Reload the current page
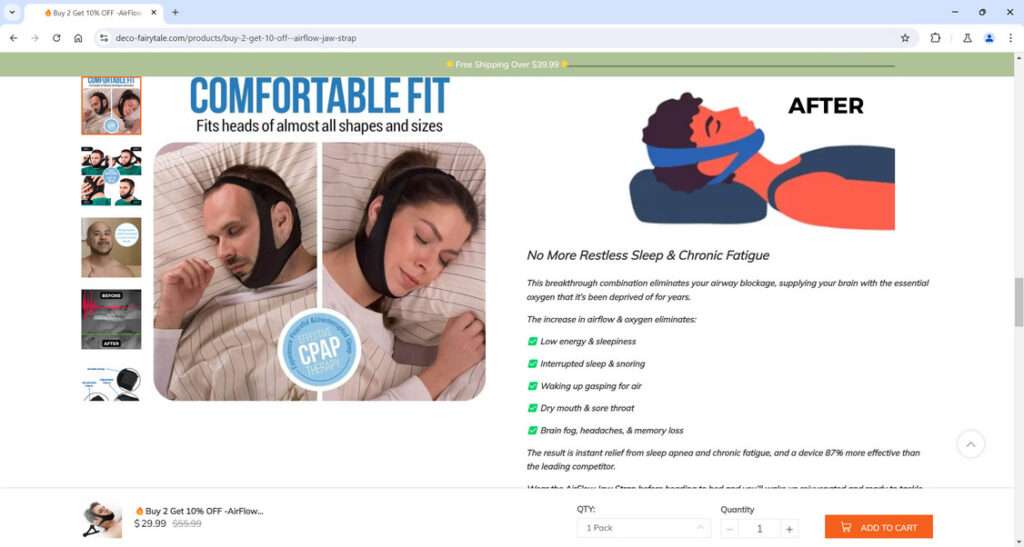Viewport: 1024px width, 547px height. click(x=56, y=38)
